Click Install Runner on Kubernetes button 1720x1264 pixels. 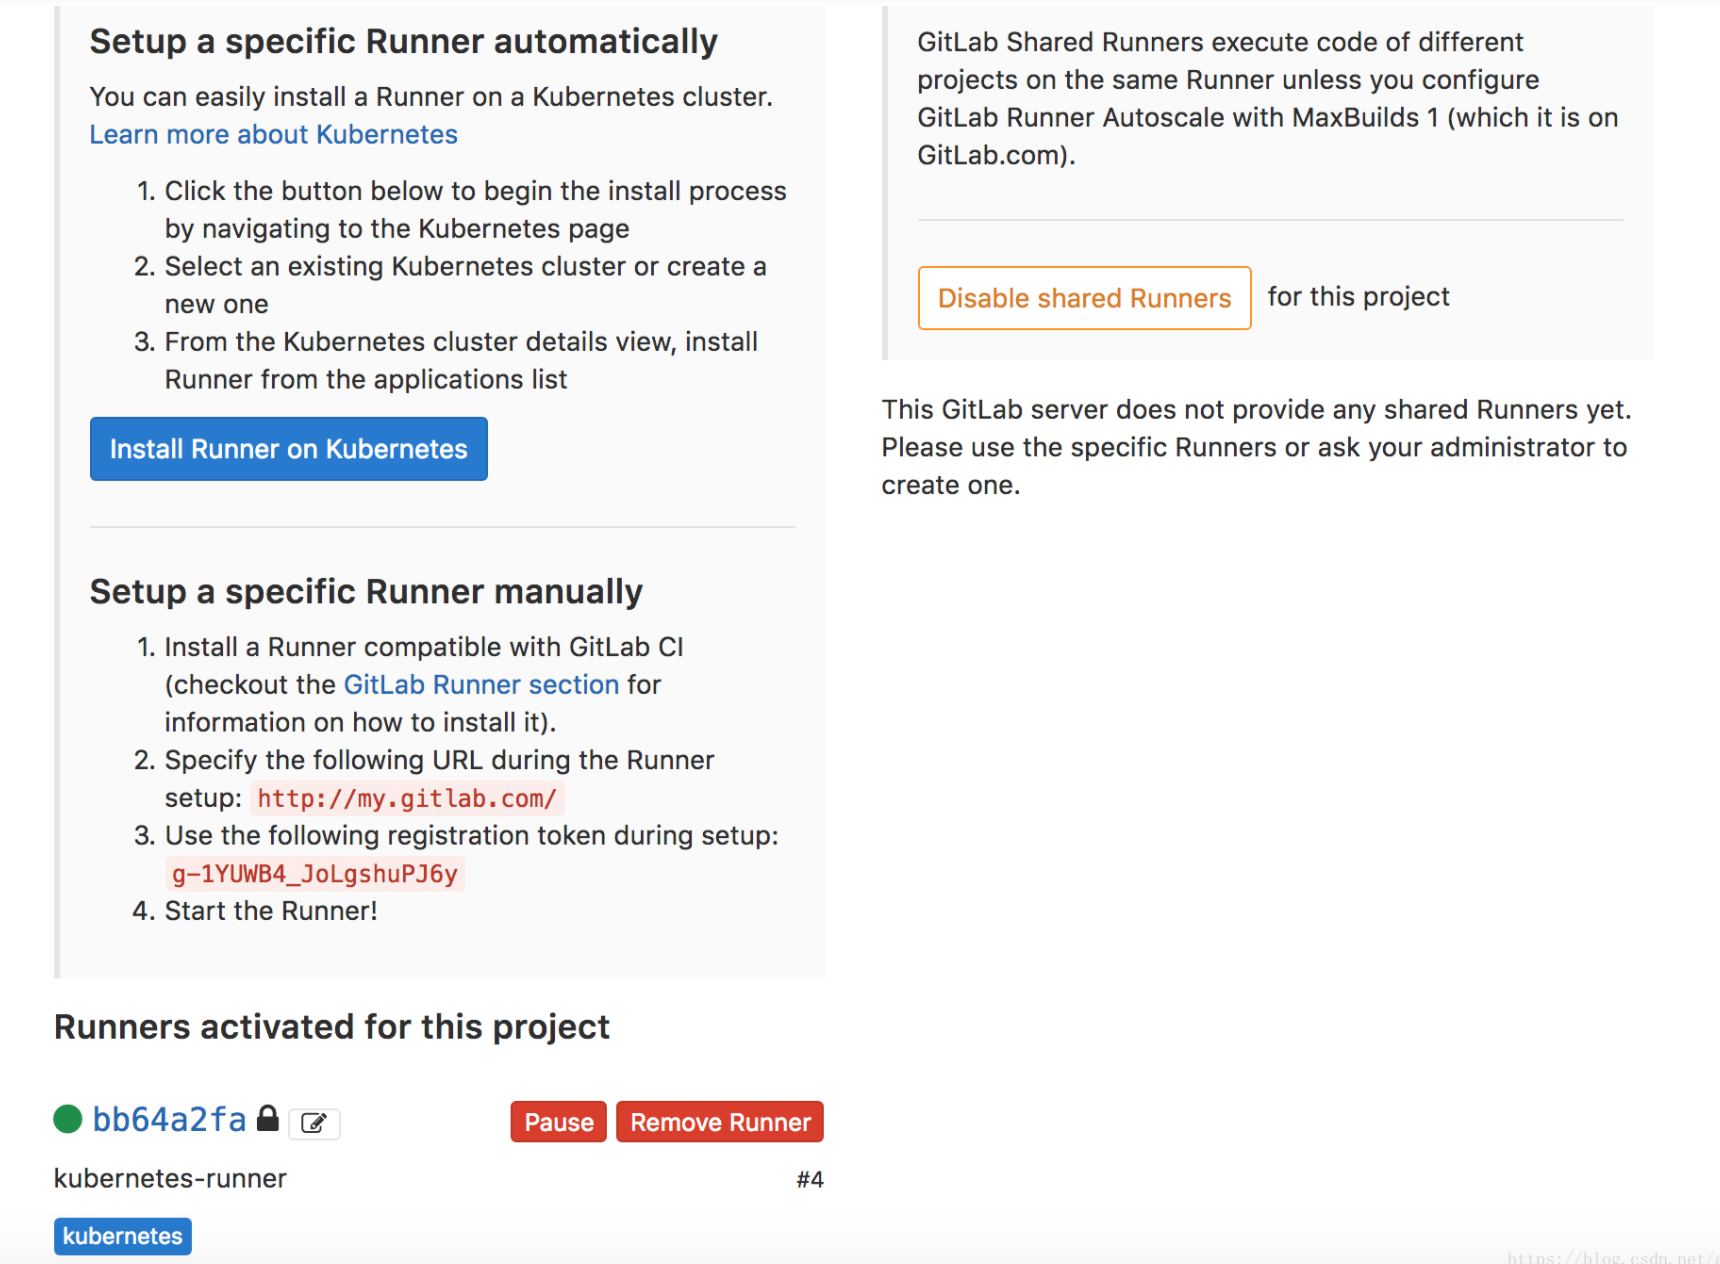click(289, 449)
